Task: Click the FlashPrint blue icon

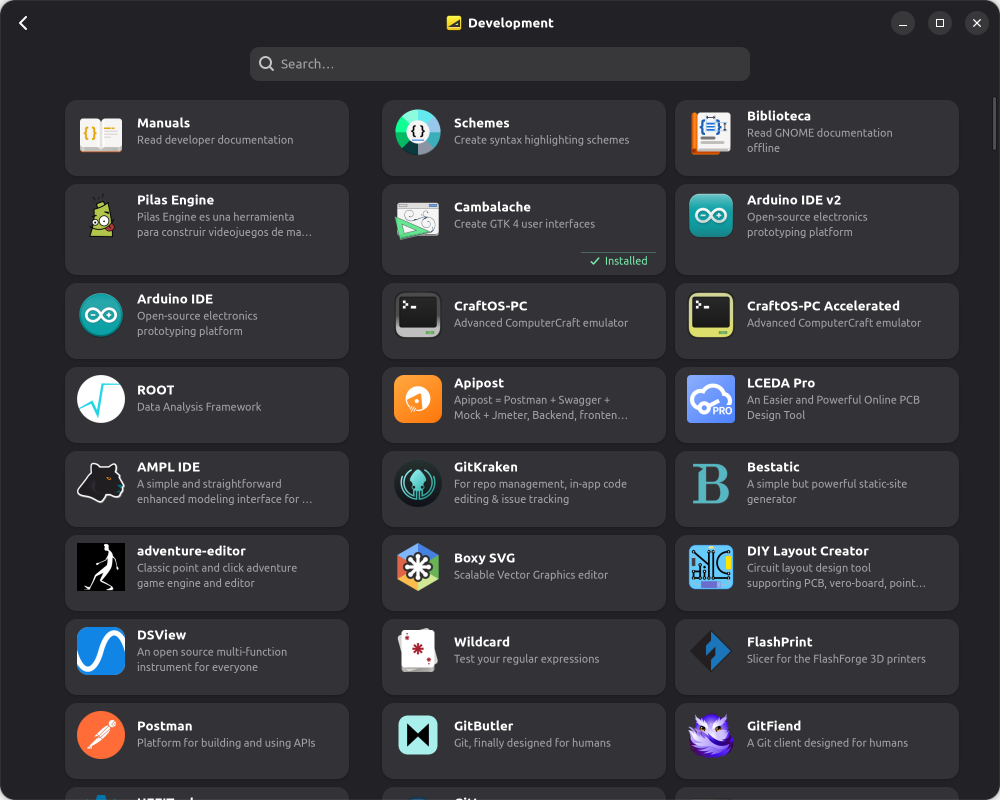Action: click(710, 651)
